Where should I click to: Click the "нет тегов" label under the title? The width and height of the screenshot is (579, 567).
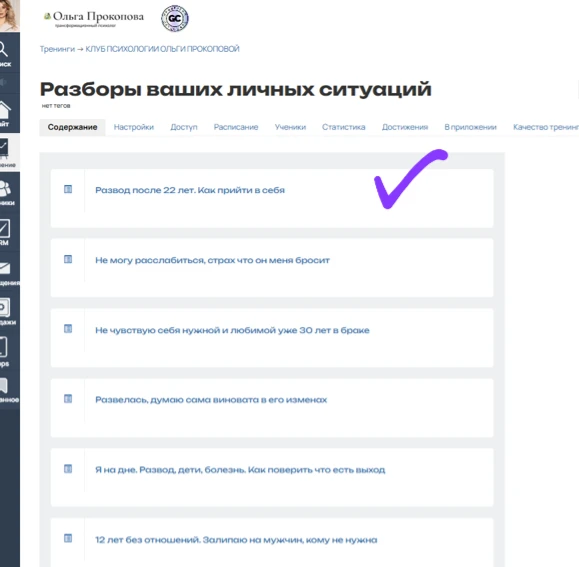pyautogui.click(x=56, y=106)
